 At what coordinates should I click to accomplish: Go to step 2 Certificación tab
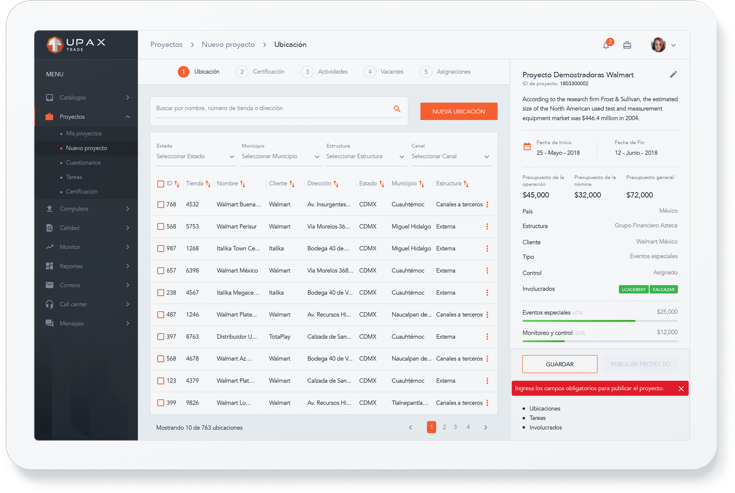[x=261, y=72]
